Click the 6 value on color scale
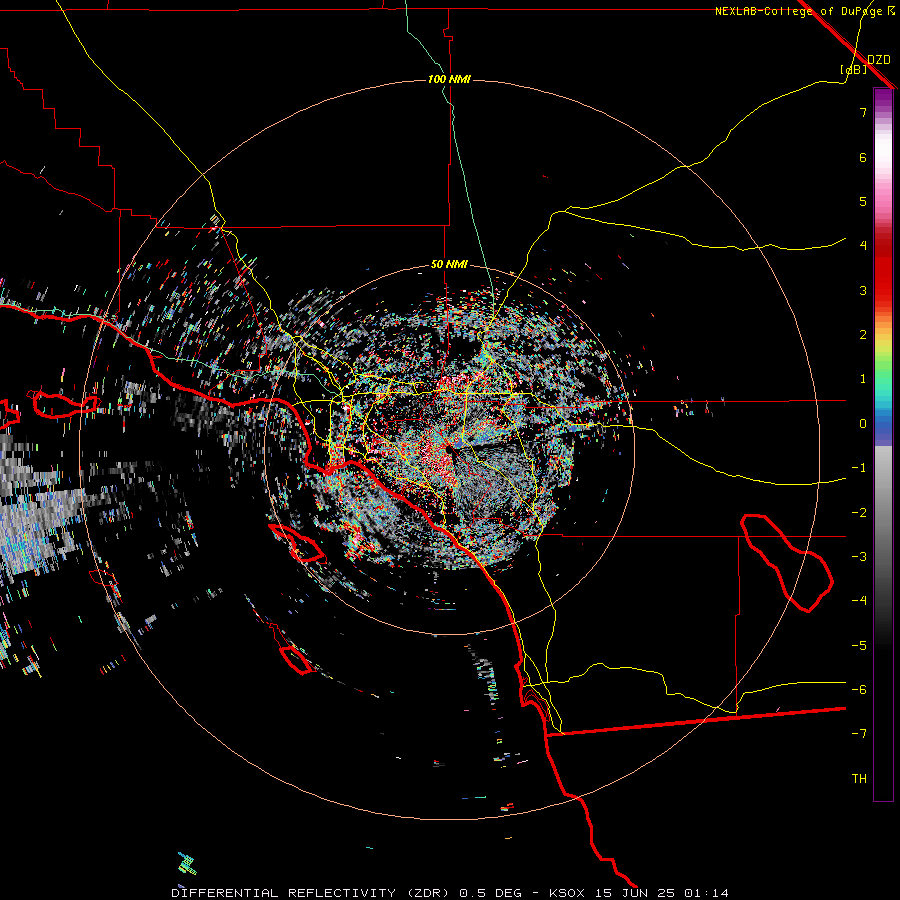Screen dimensions: 900x900 point(863,157)
